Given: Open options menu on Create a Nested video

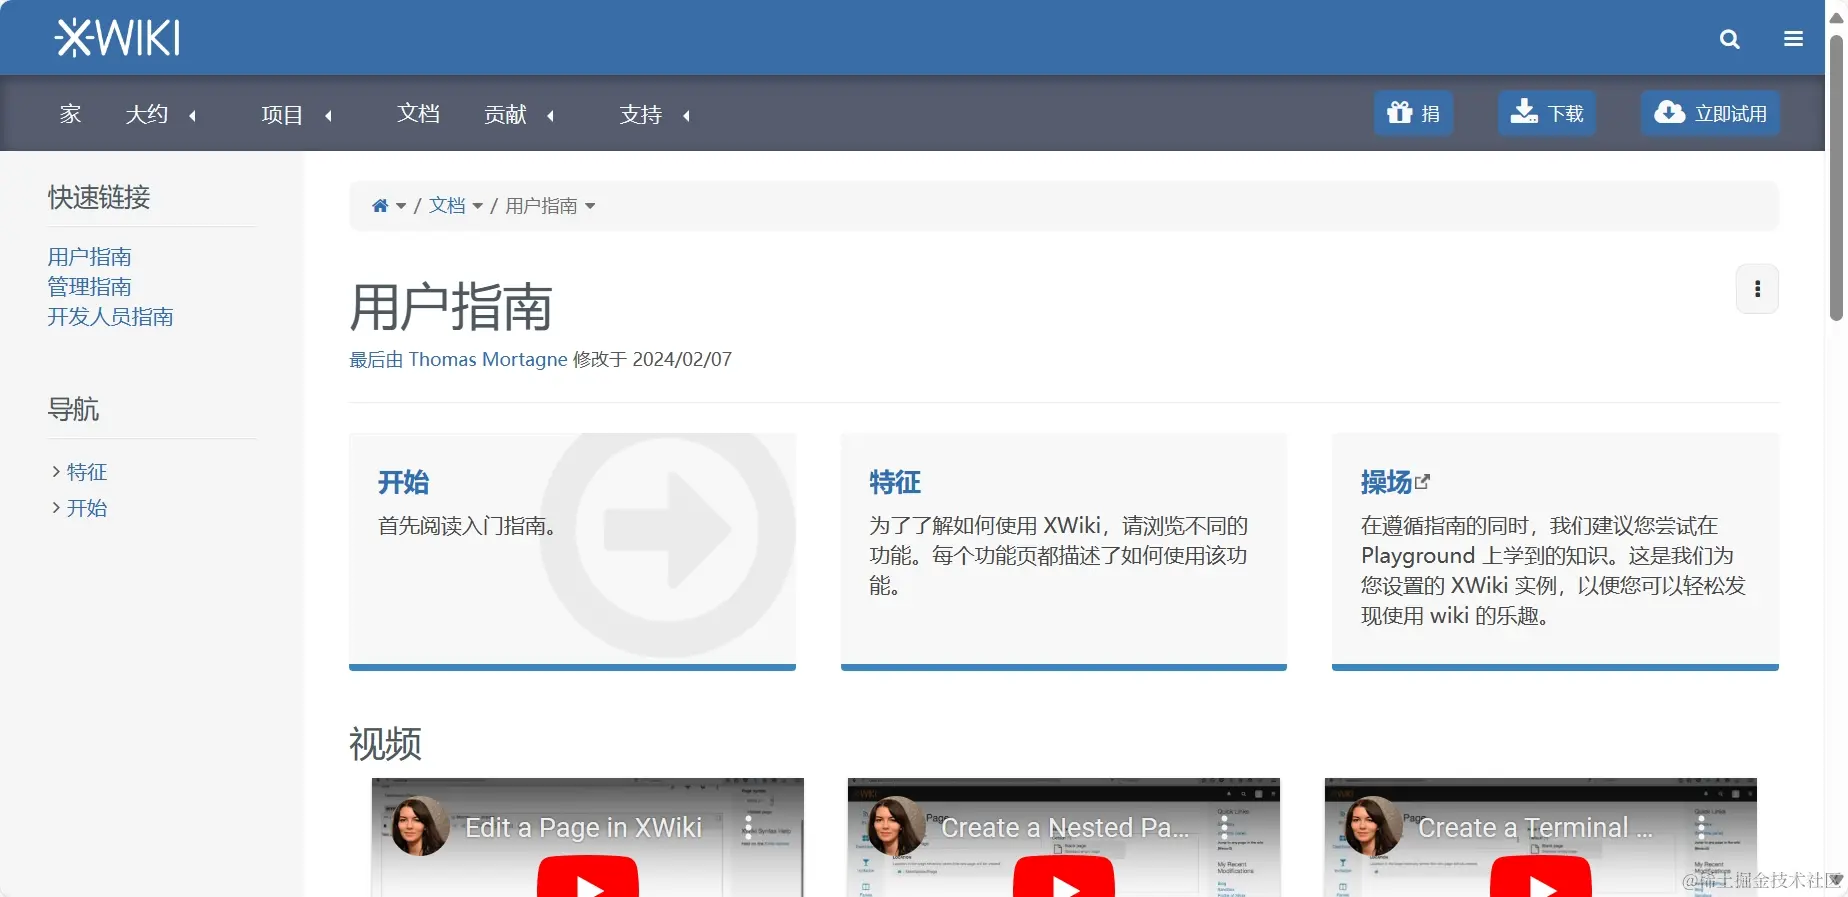Looking at the screenshot, I should coord(1224,827).
